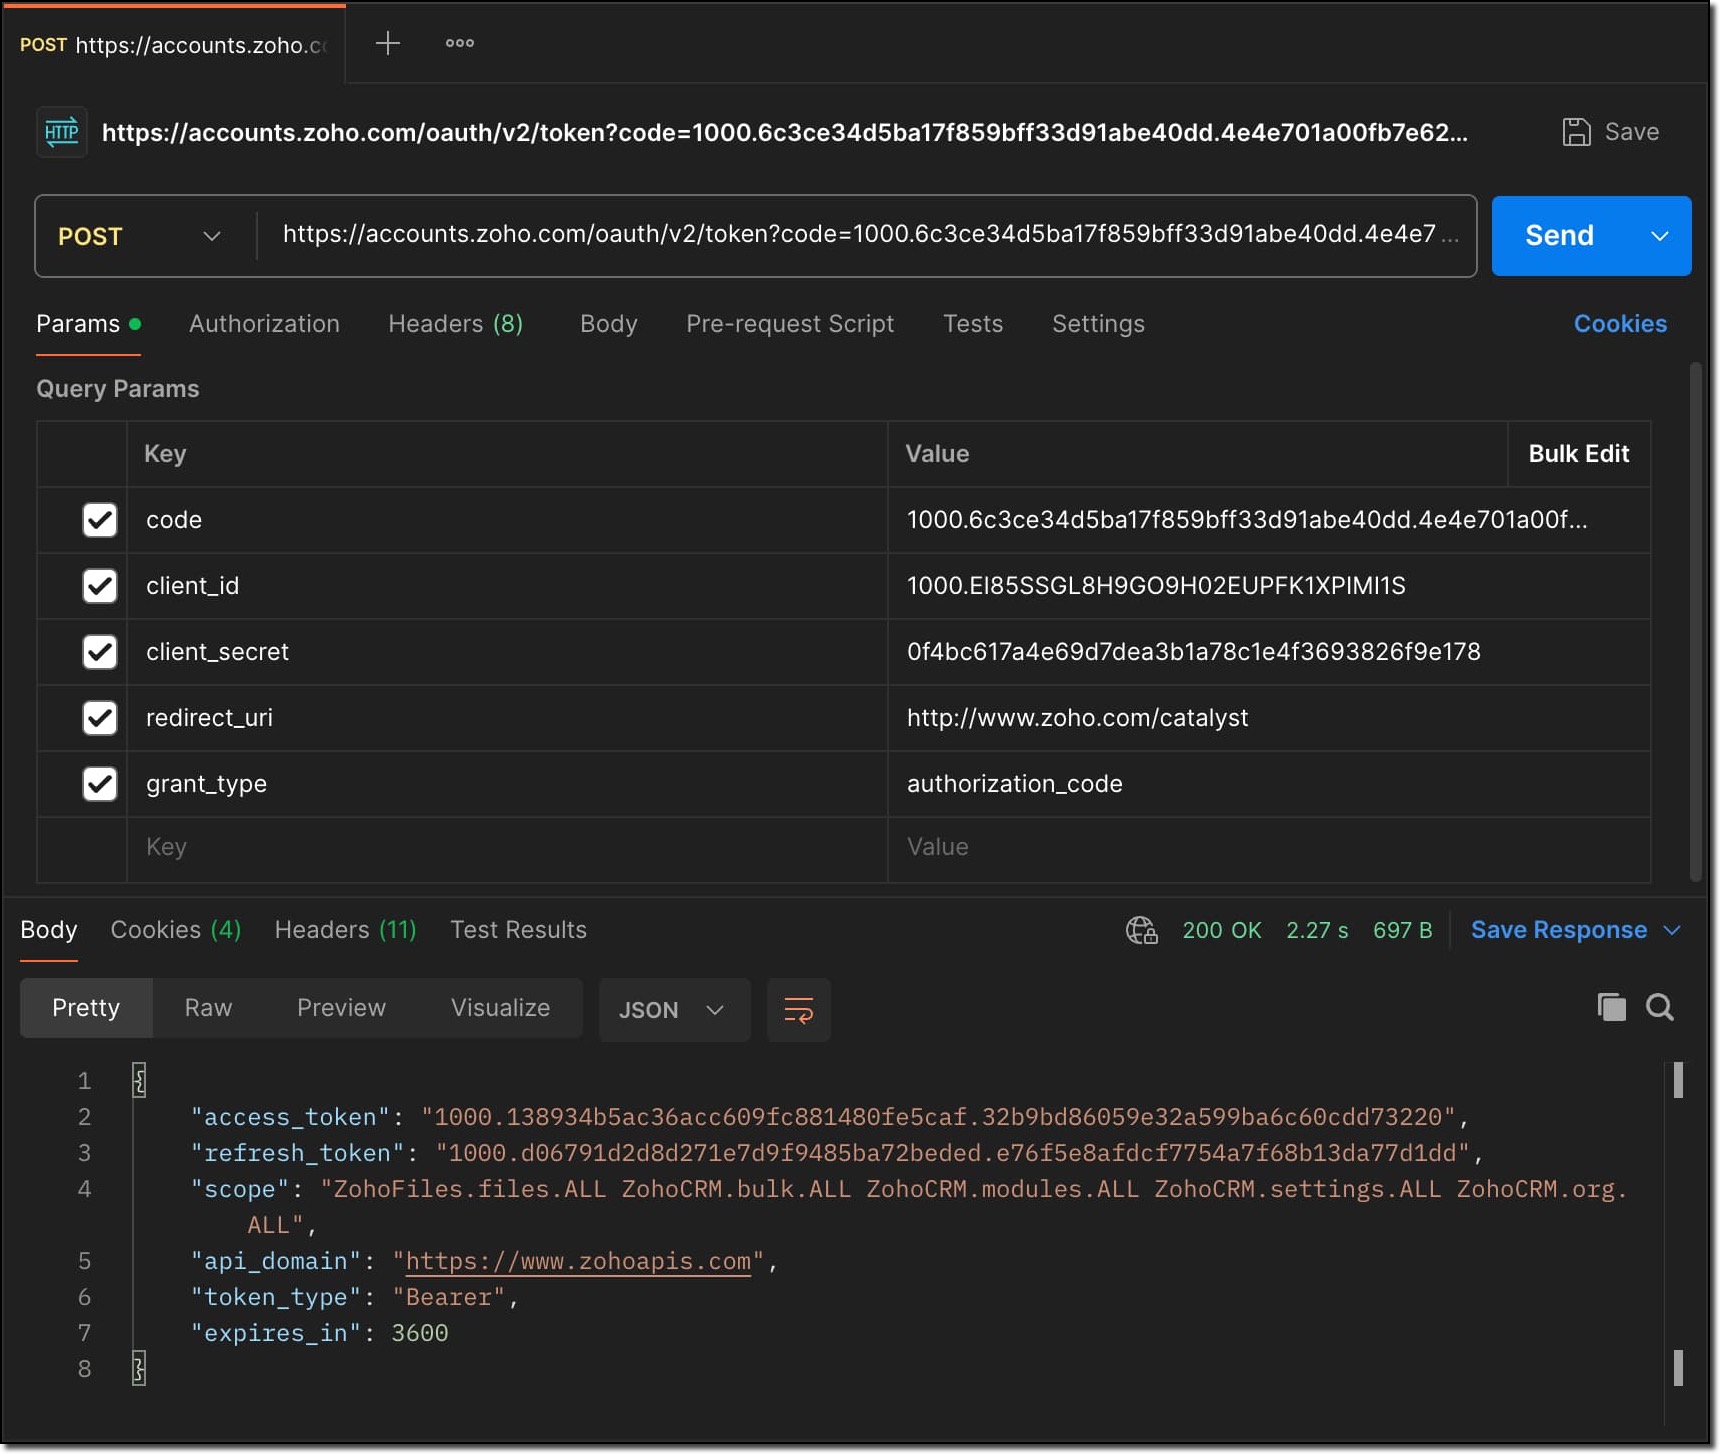
Task: Toggle line wrap icon in response
Action: 798,1010
